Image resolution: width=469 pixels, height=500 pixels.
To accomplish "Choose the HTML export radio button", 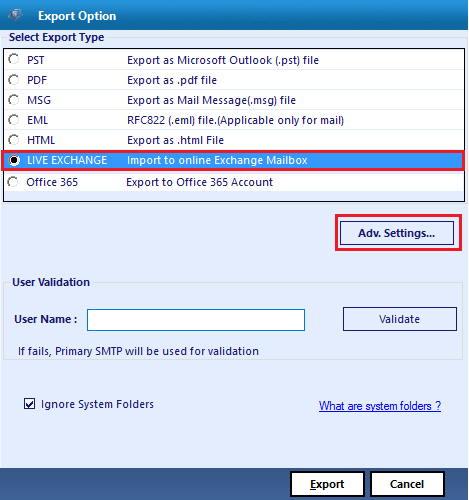I will click(x=14, y=140).
